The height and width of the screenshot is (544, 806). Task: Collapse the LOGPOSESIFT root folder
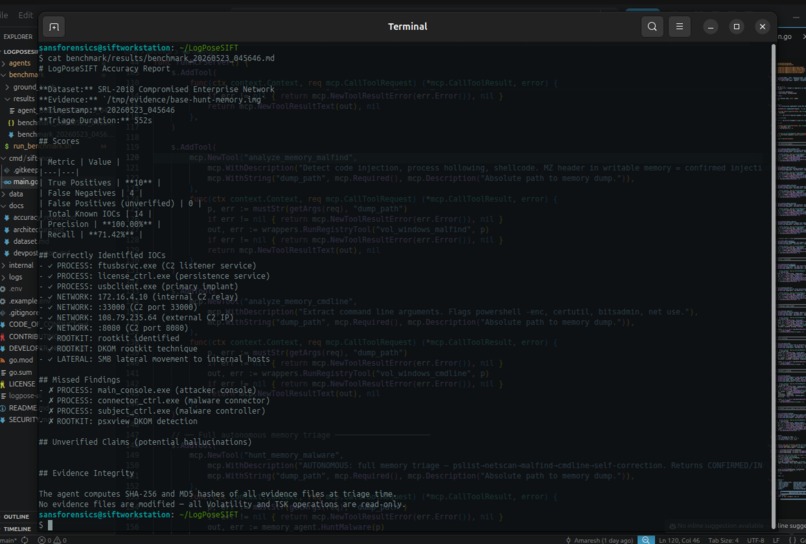click(x=20, y=51)
